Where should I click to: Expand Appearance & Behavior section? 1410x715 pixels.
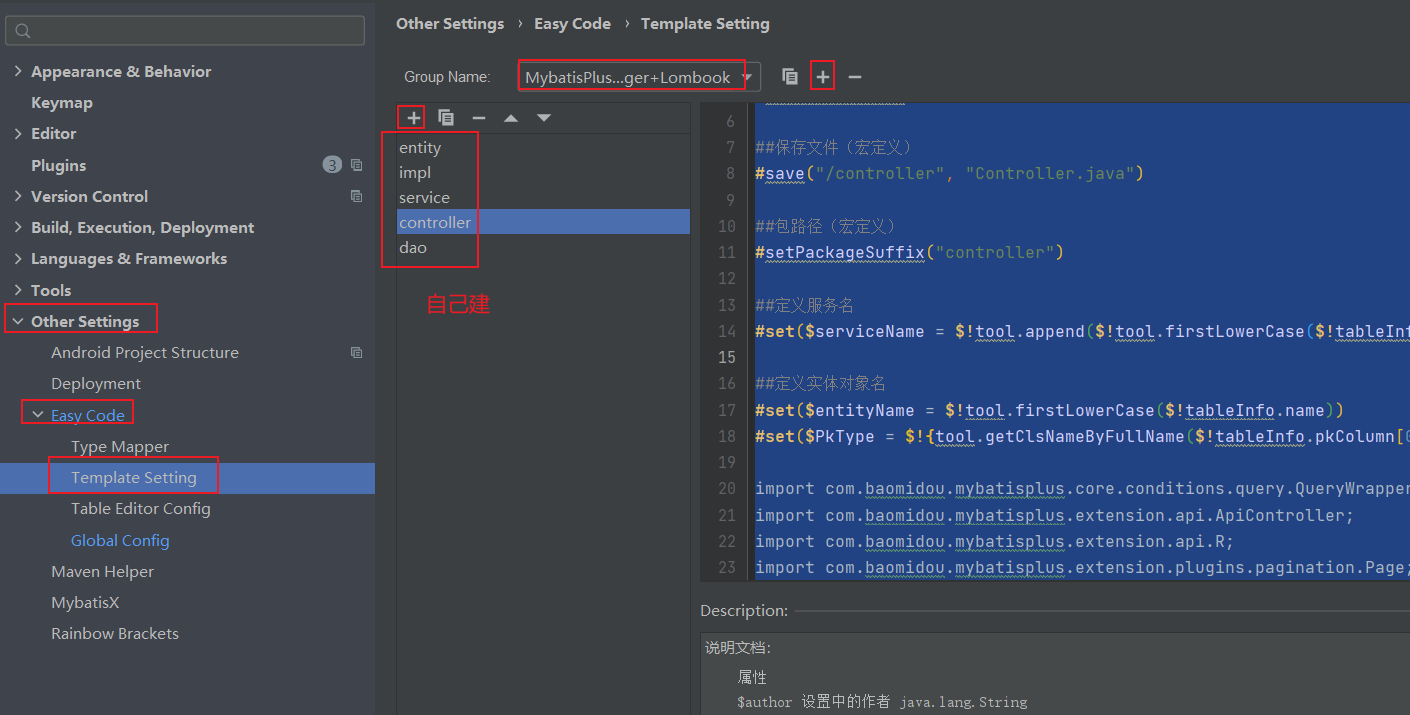click(x=18, y=71)
